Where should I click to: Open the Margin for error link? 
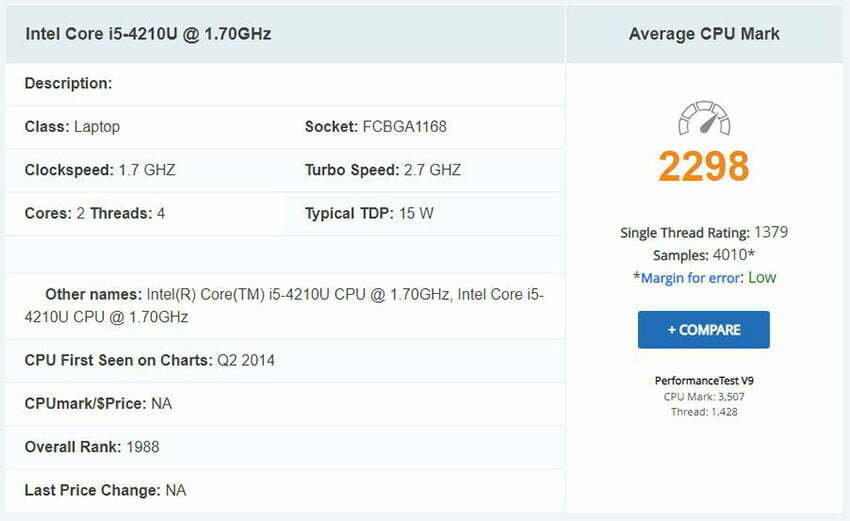691,278
